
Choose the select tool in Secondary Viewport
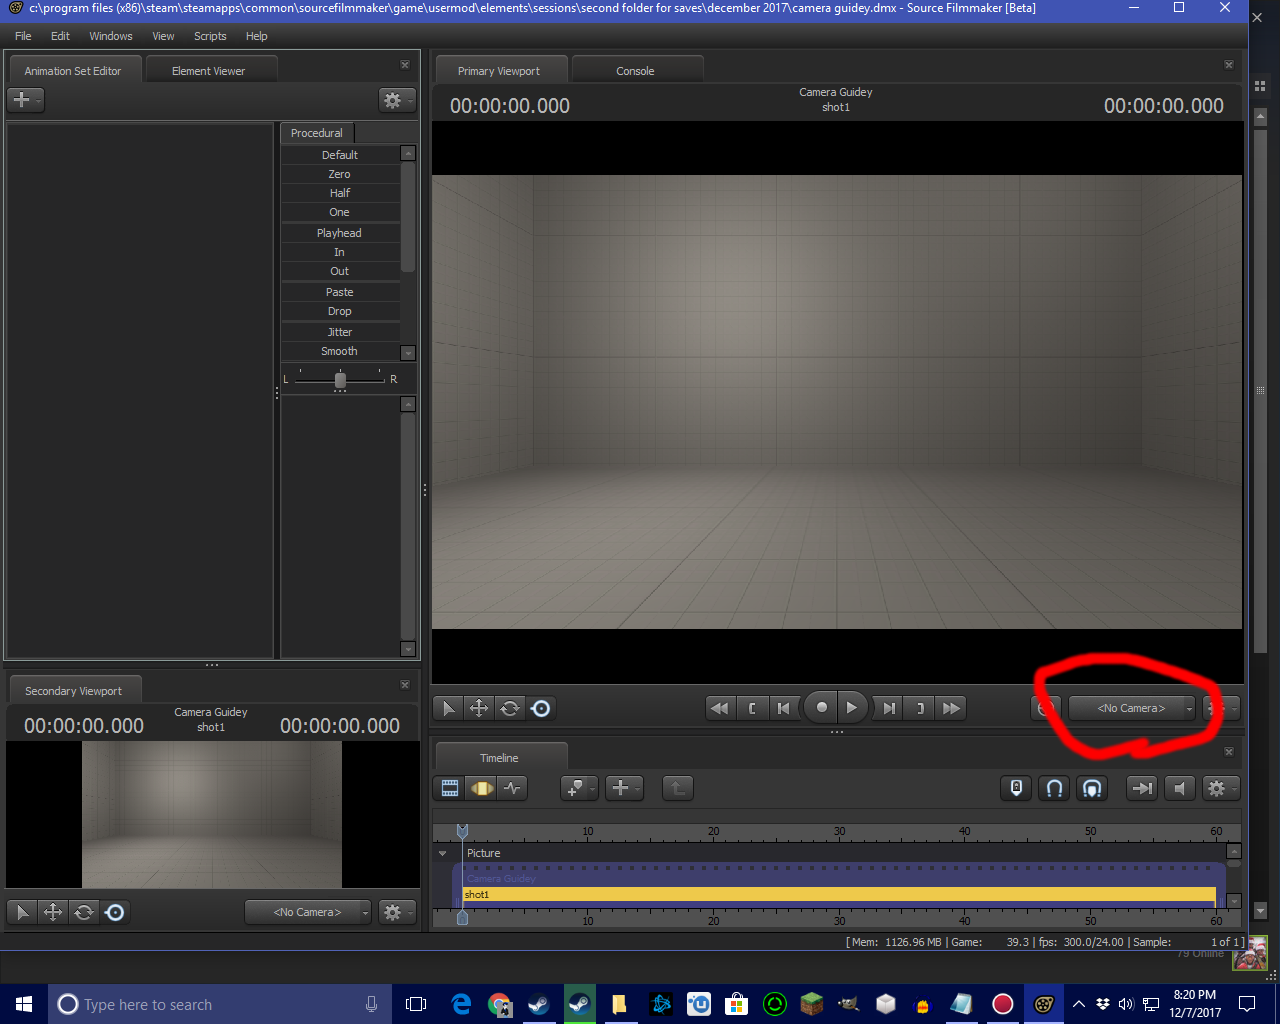tap(22, 912)
